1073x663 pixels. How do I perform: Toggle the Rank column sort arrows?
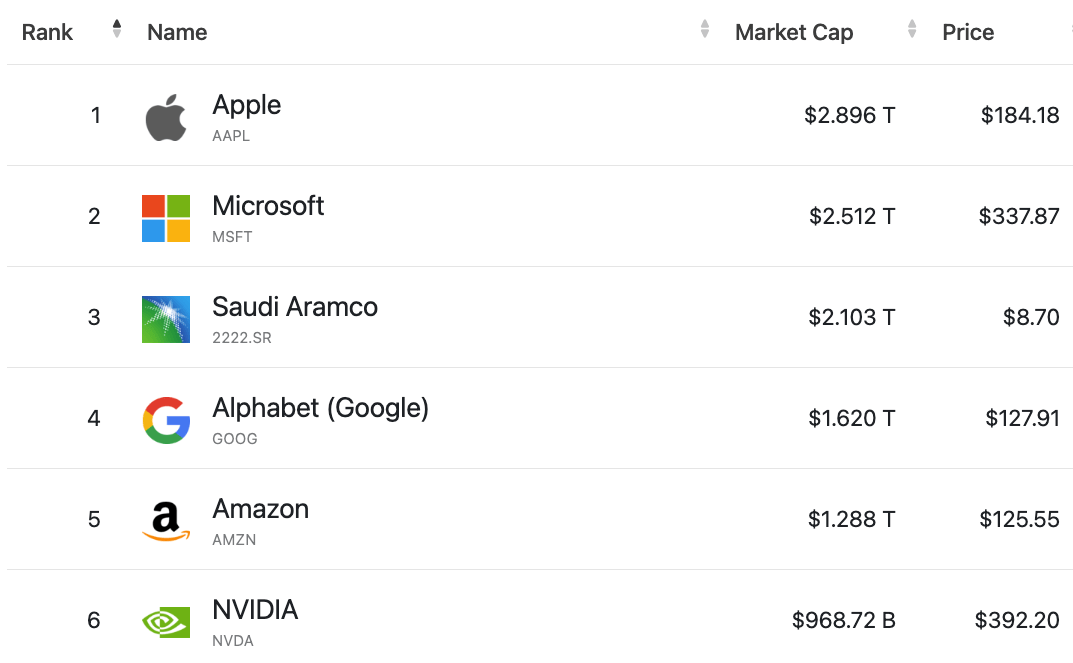[117, 29]
